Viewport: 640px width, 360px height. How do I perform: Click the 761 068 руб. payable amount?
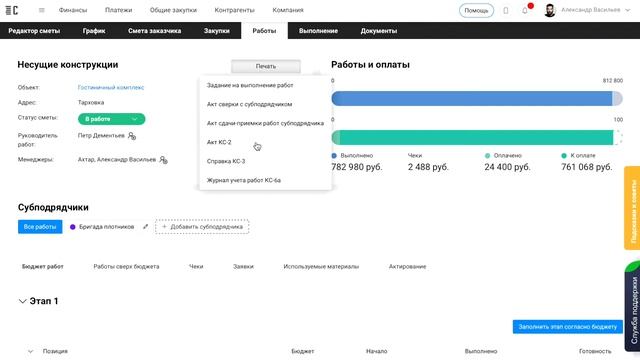587,167
